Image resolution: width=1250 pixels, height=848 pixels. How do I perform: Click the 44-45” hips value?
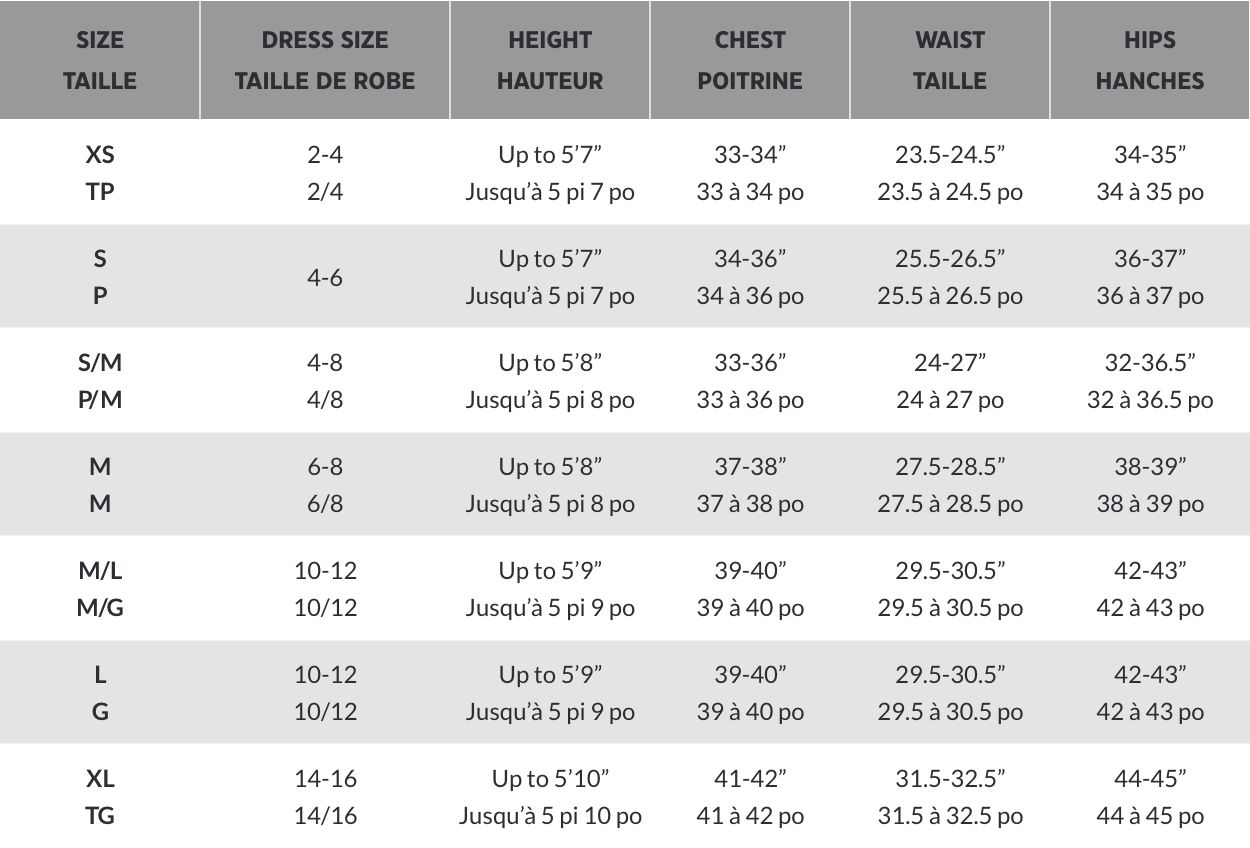click(1150, 779)
